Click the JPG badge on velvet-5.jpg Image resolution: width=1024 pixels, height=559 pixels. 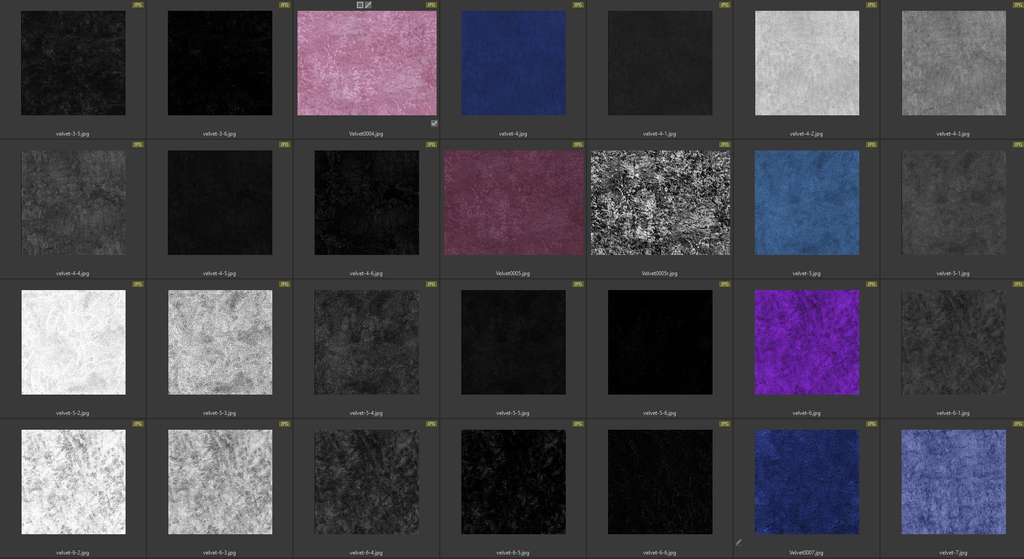(871, 145)
